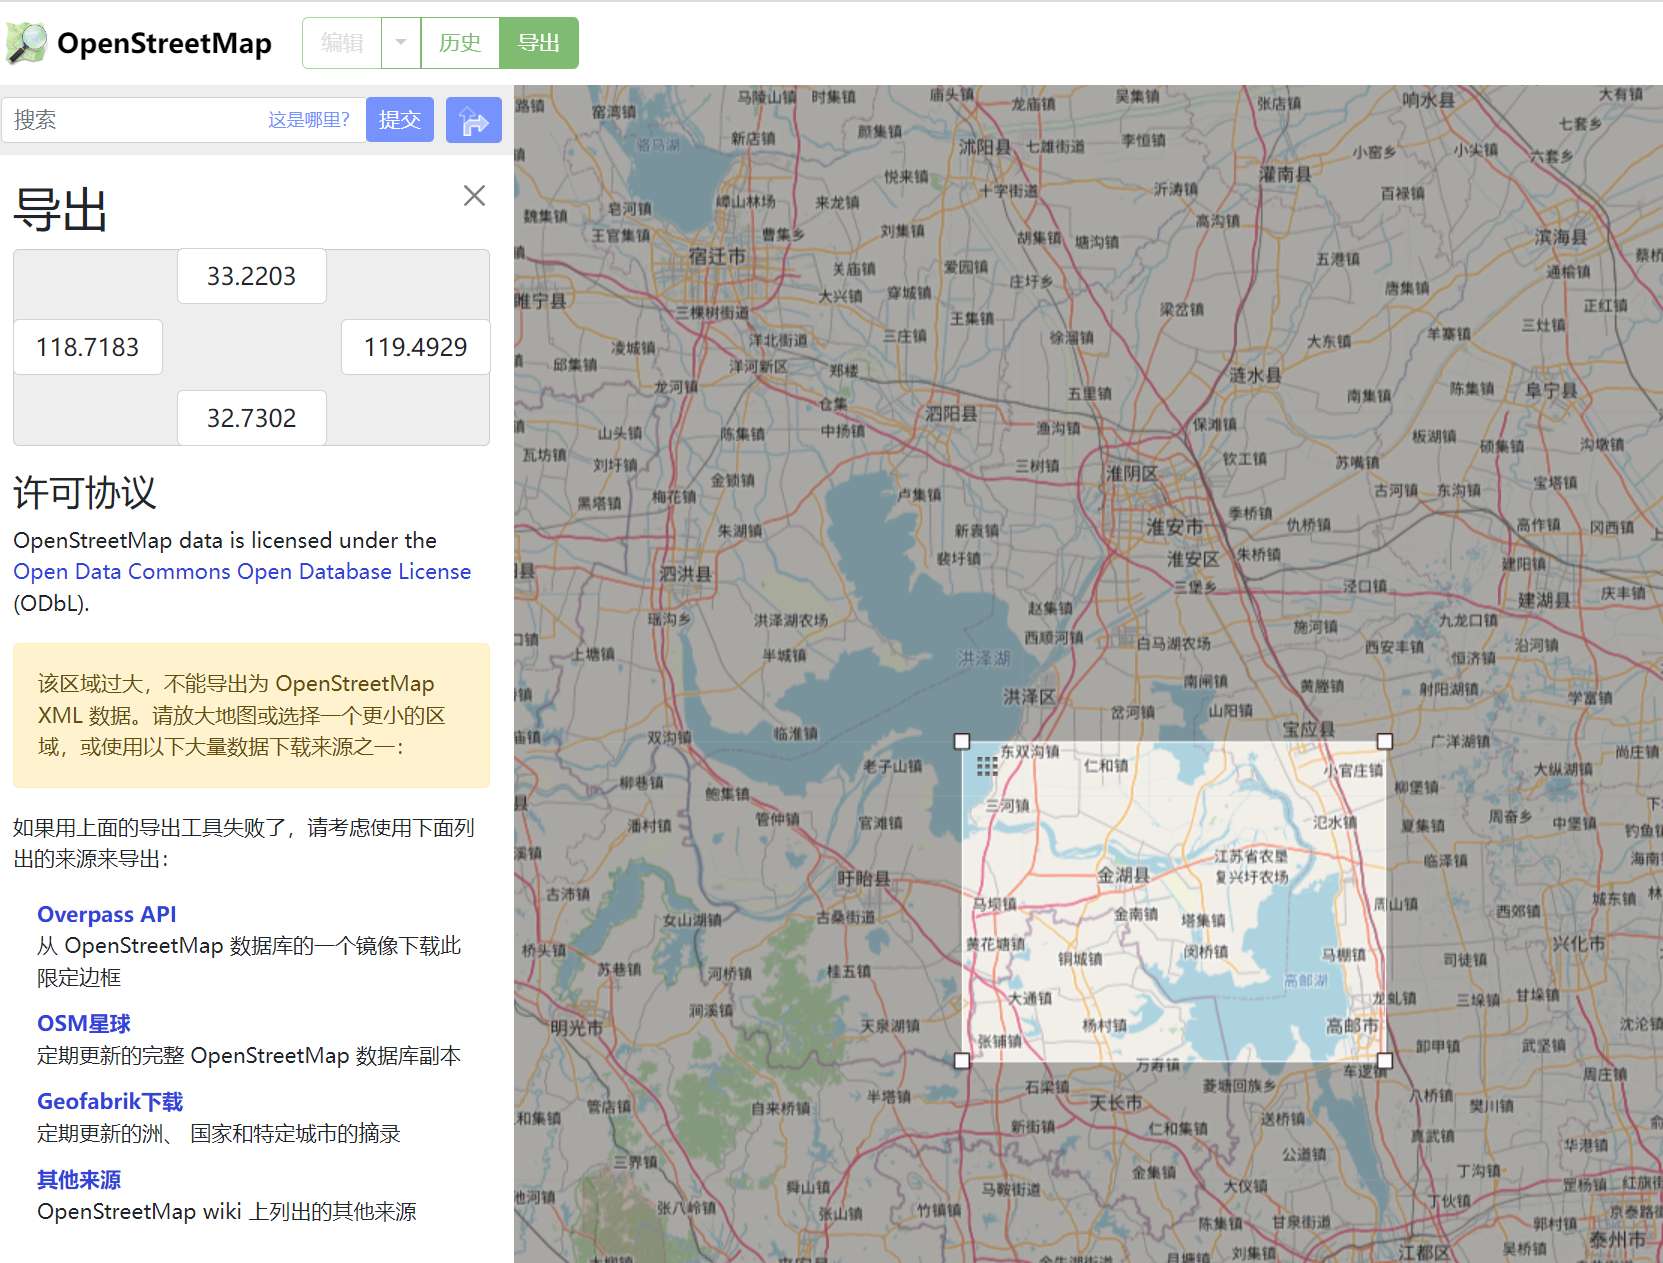Click 宝应县 label on map
Viewport: 1663px width, 1263px height.
tap(1309, 730)
